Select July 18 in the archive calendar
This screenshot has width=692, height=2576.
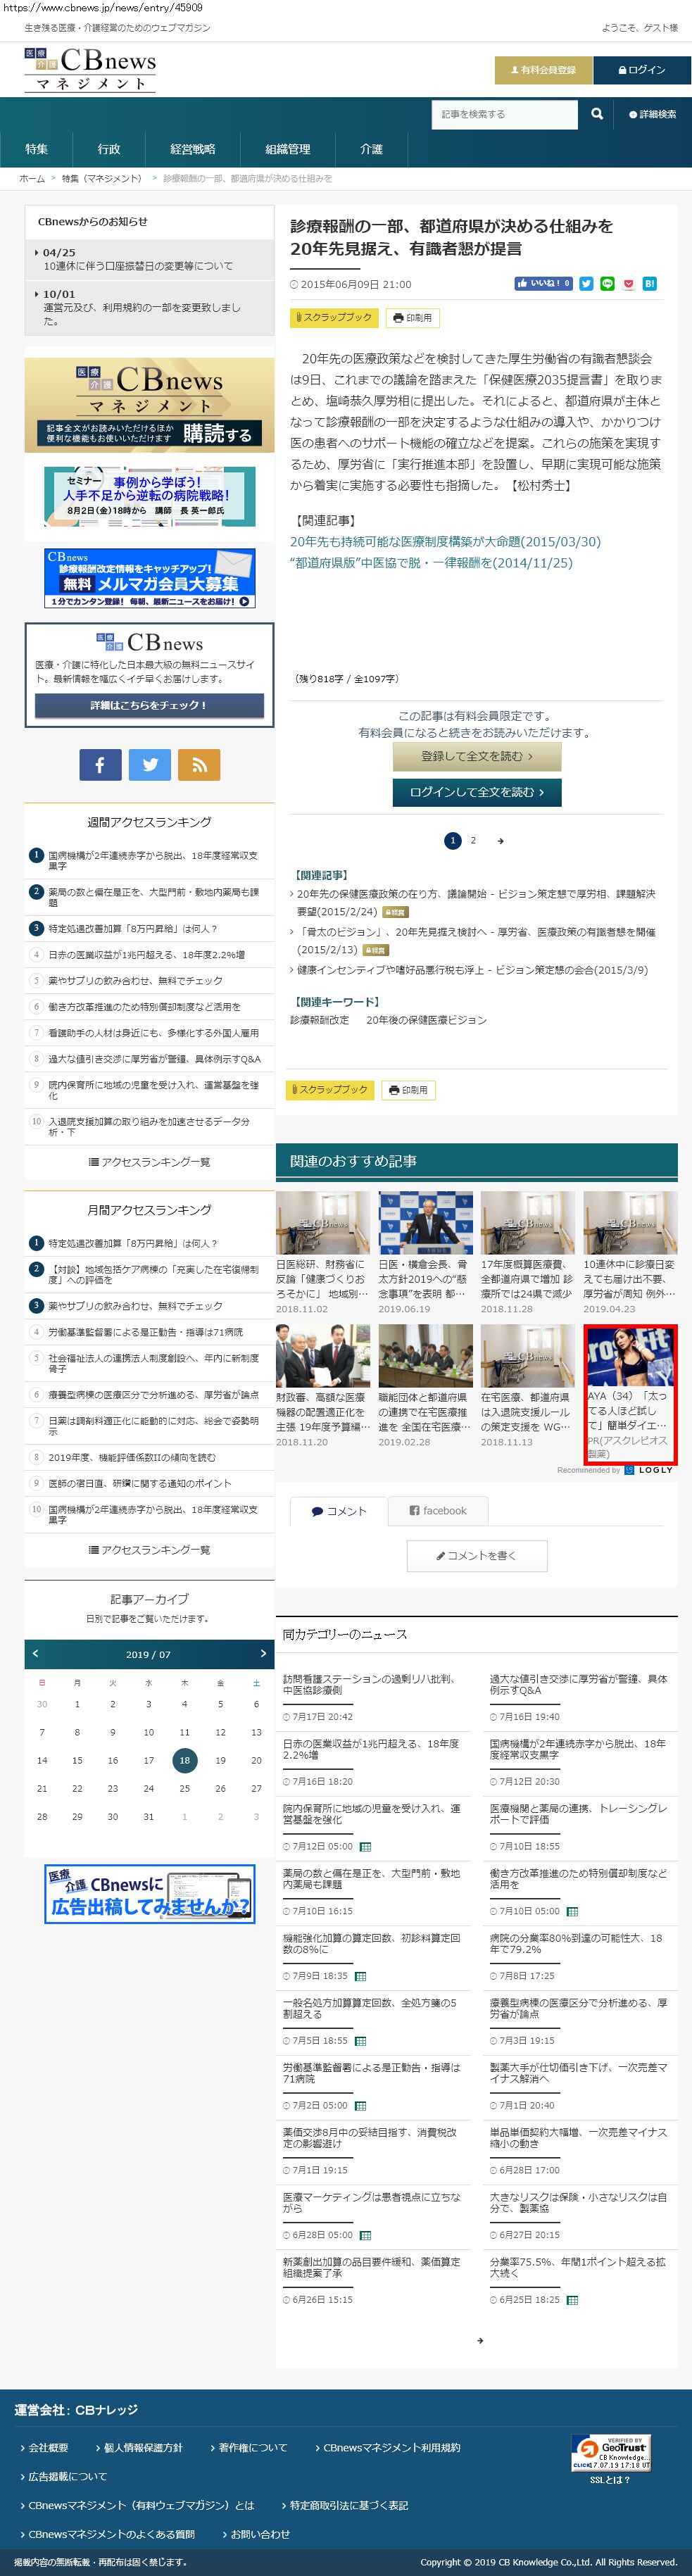pyautogui.click(x=184, y=1760)
